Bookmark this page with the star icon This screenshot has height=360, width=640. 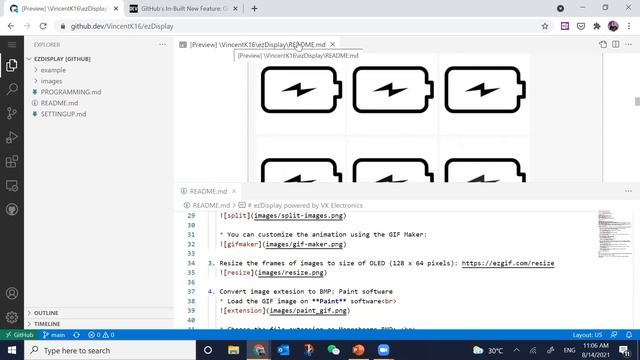coord(545,26)
